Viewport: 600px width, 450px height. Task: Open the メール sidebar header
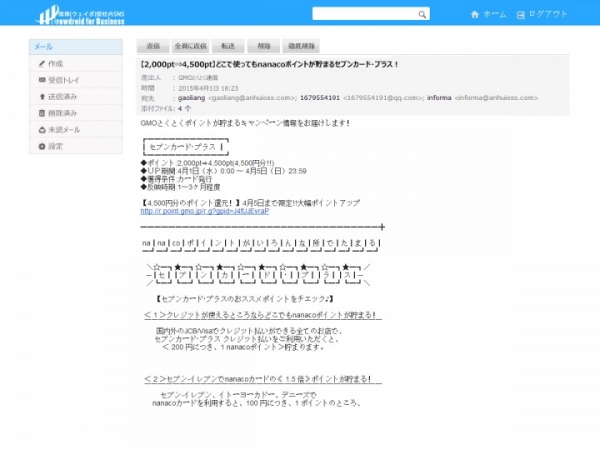click(x=76, y=47)
